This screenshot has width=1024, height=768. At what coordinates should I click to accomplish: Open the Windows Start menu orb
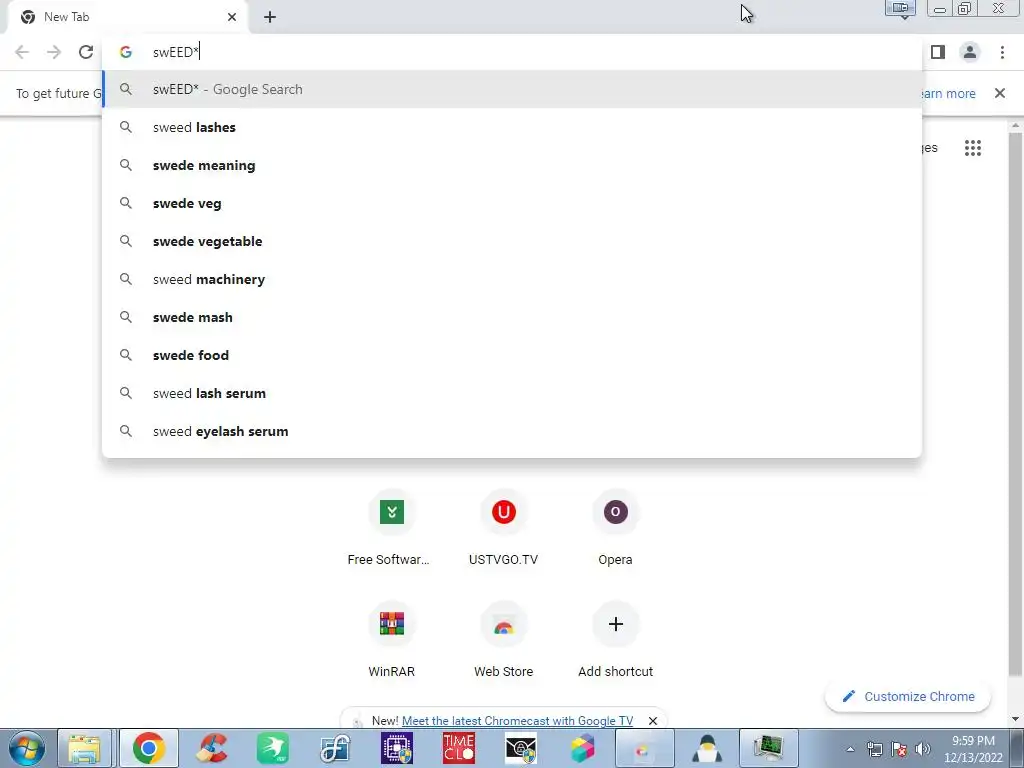click(27, 748)
